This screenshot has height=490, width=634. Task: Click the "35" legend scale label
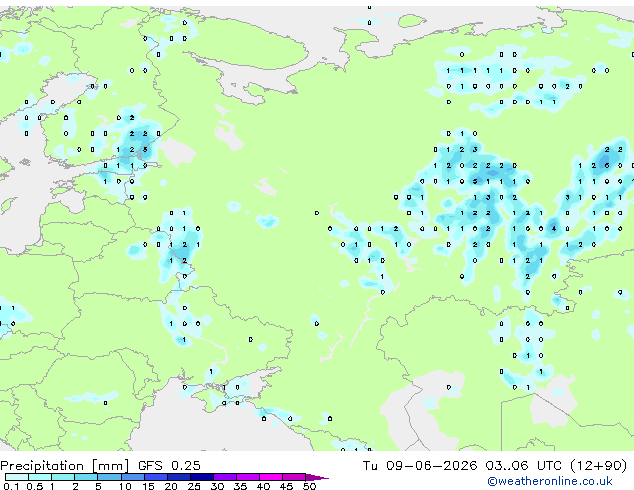pyautogui.click(x=240, y=486)
